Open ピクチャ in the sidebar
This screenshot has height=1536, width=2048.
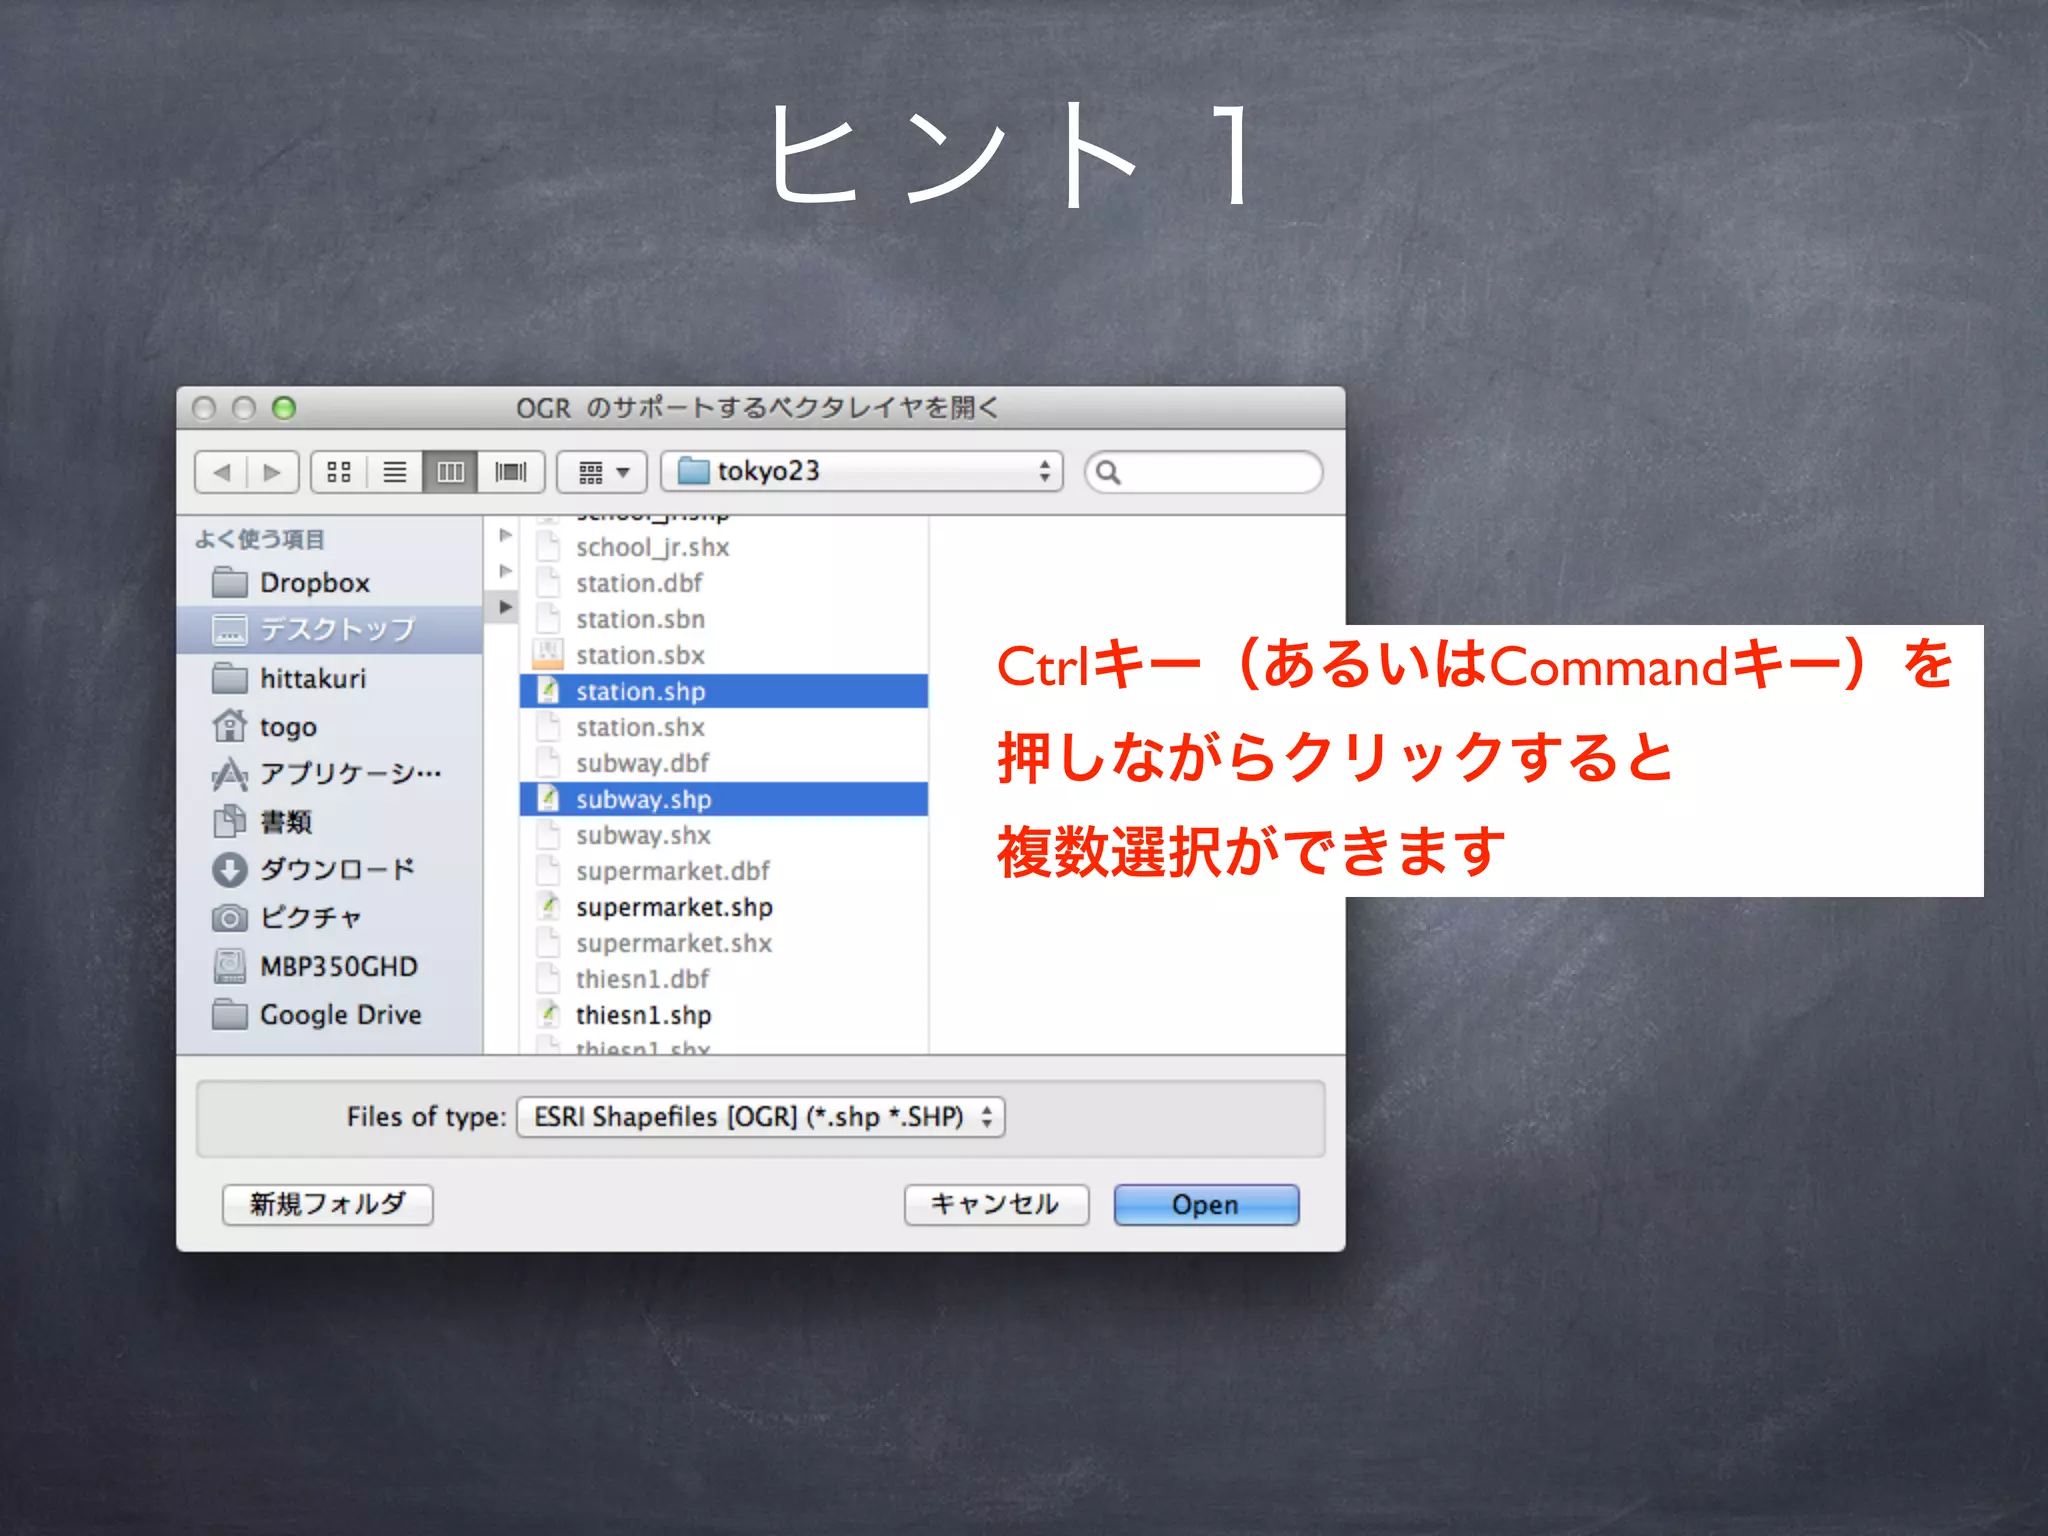(329, 917)
